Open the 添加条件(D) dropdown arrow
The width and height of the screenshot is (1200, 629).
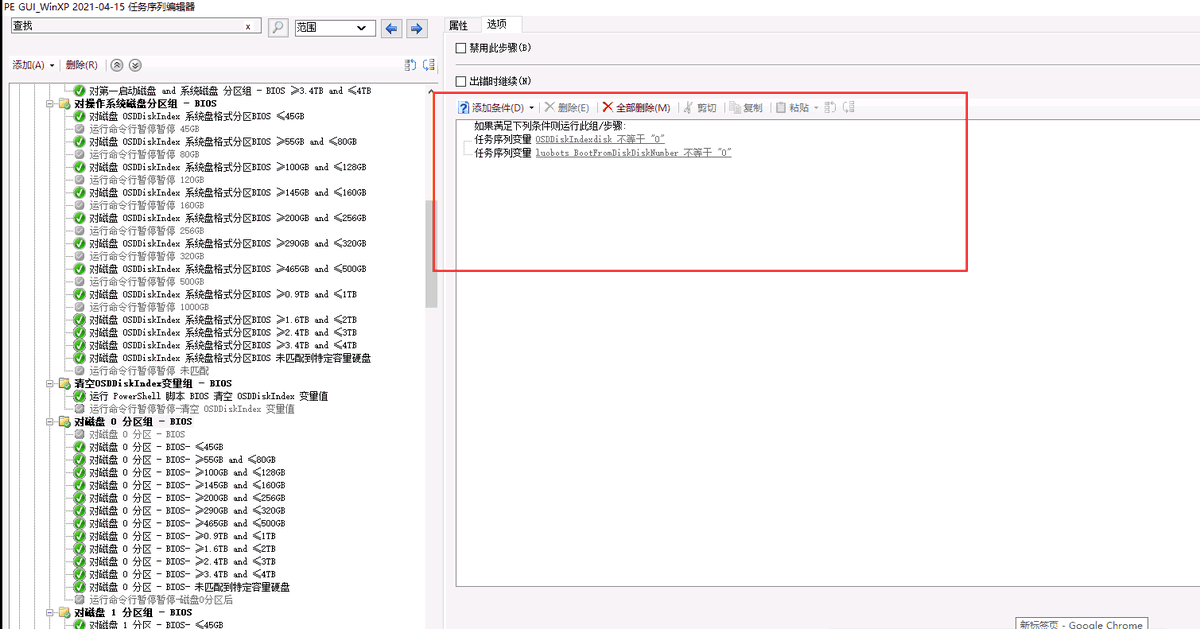(532, 108)
